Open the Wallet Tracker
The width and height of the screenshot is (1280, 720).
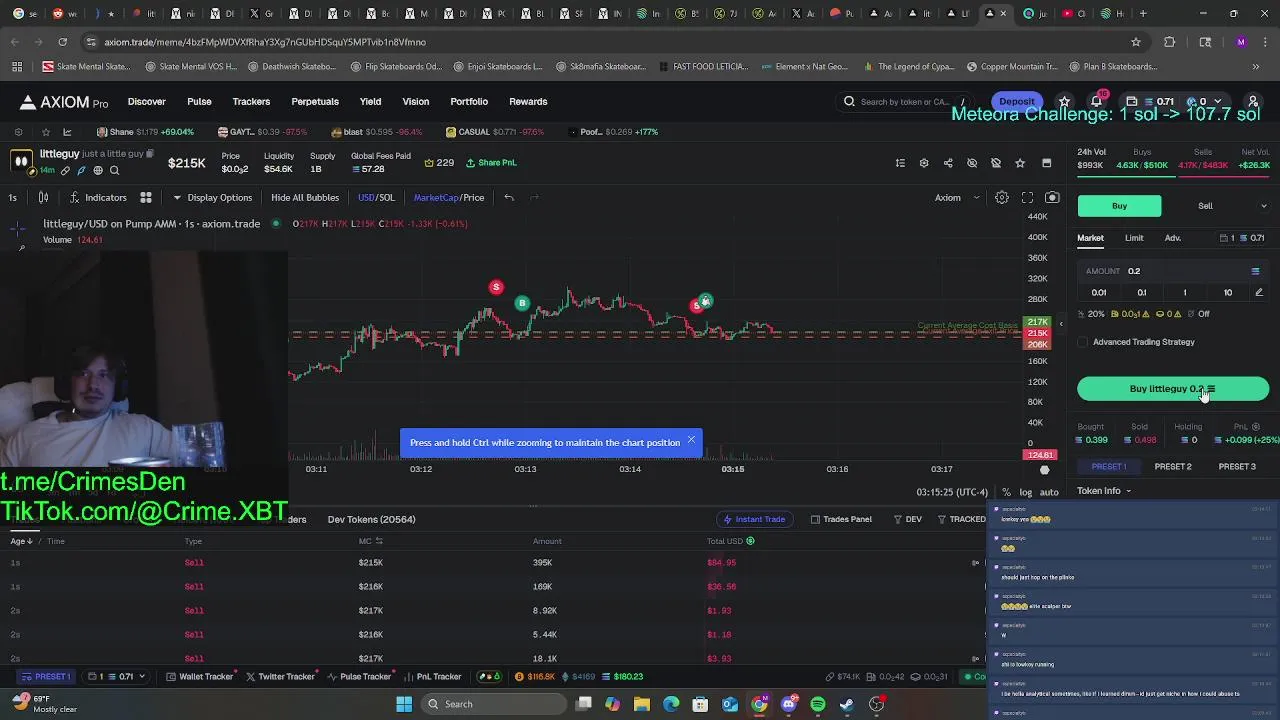point(199,677)
